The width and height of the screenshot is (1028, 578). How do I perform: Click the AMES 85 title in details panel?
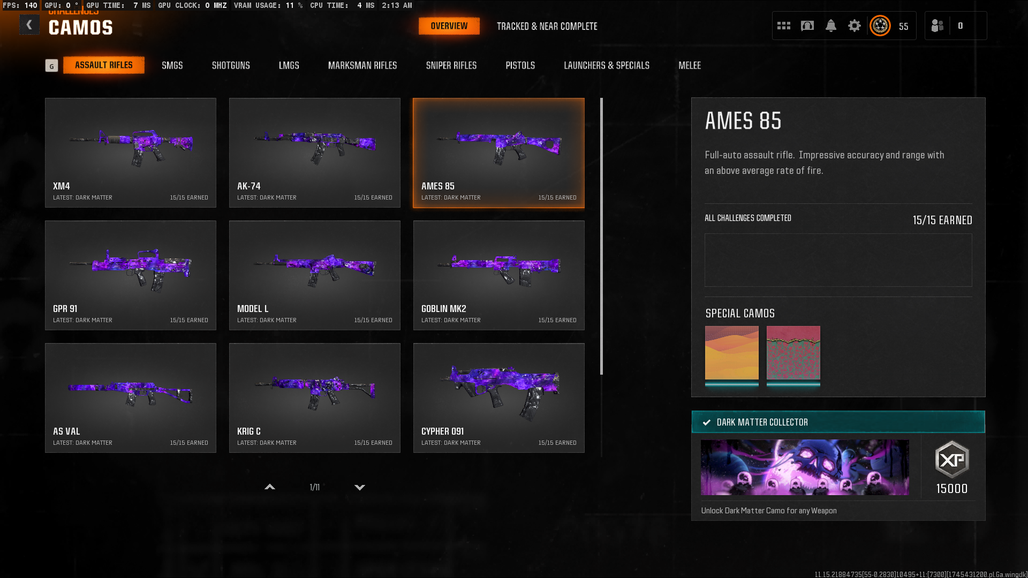[743, 121]
